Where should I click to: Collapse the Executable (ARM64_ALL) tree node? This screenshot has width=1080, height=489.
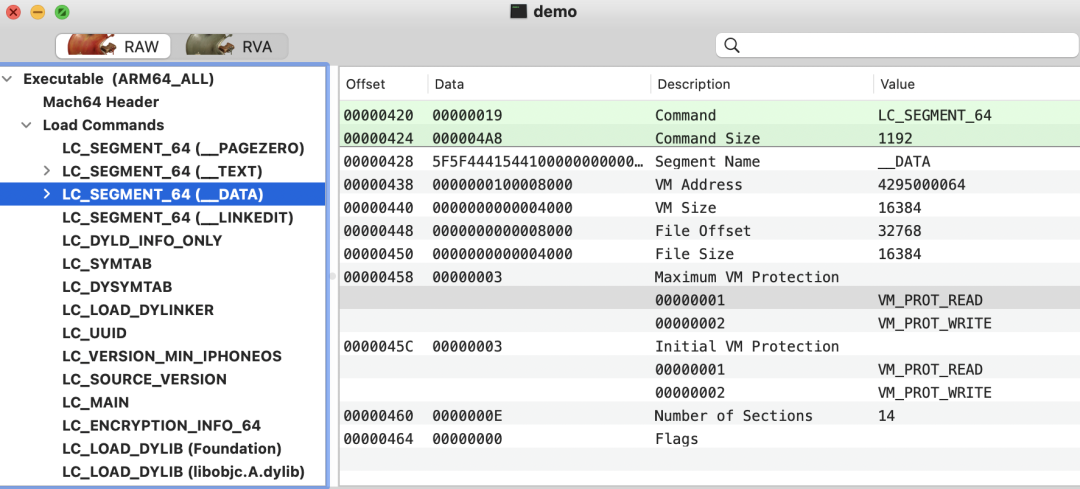click(8, 79)
